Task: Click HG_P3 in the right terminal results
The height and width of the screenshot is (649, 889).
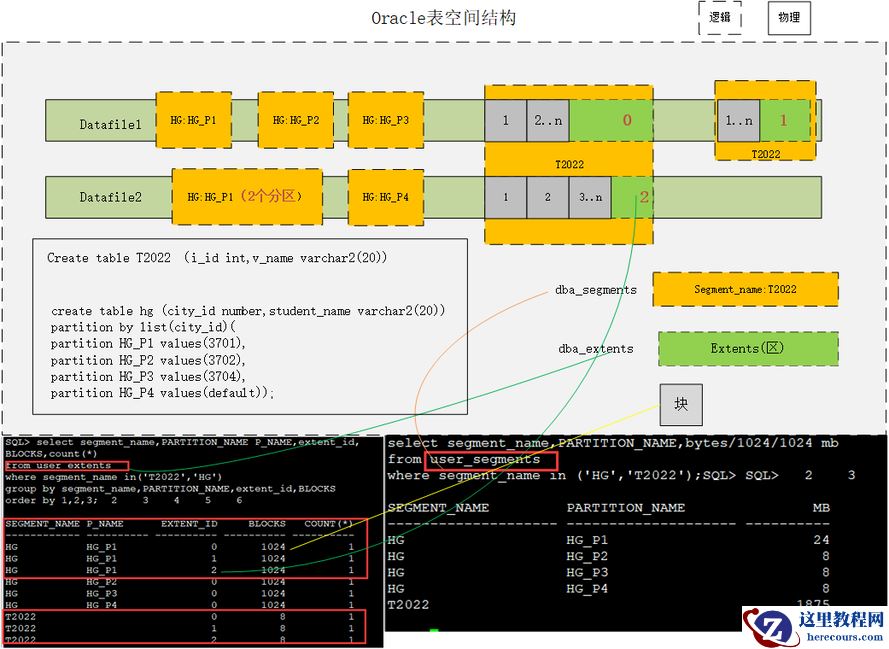Action: (587, 572)
